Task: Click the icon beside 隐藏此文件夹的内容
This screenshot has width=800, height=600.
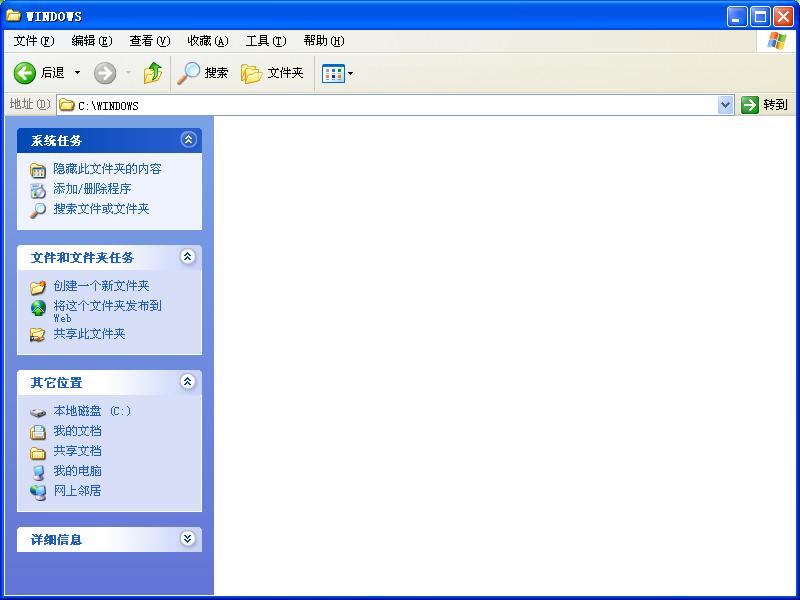Action: [38, 170]
